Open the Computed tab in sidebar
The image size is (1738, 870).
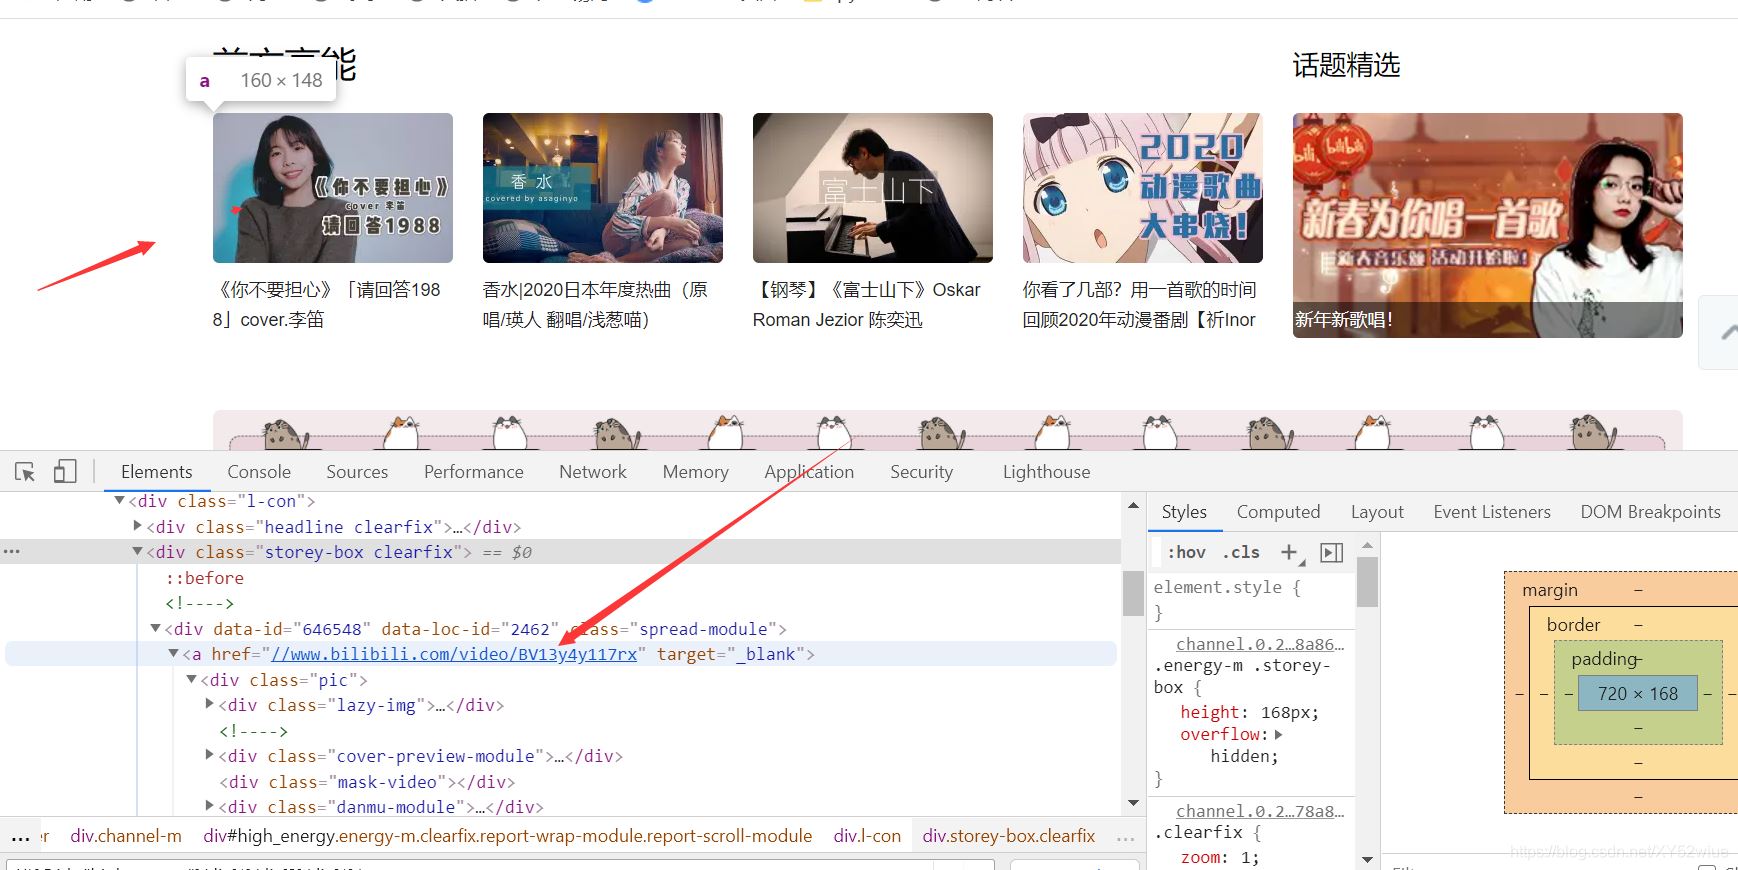(x=1277, y=512)
